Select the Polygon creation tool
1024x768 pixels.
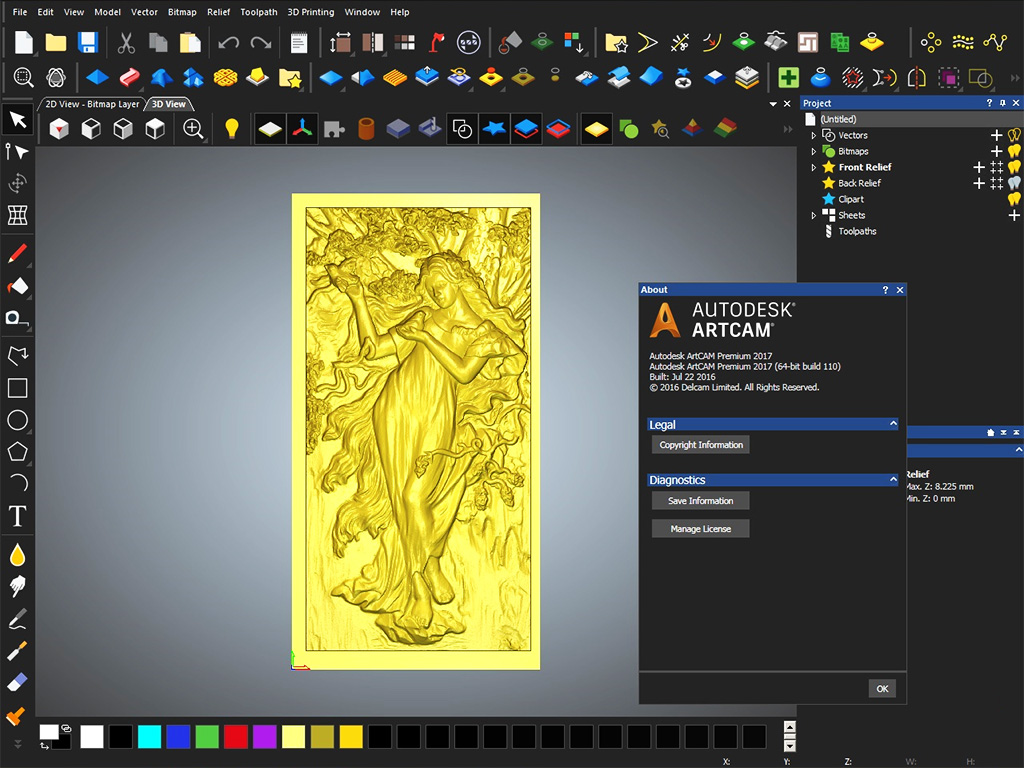[x=17, y=452]
